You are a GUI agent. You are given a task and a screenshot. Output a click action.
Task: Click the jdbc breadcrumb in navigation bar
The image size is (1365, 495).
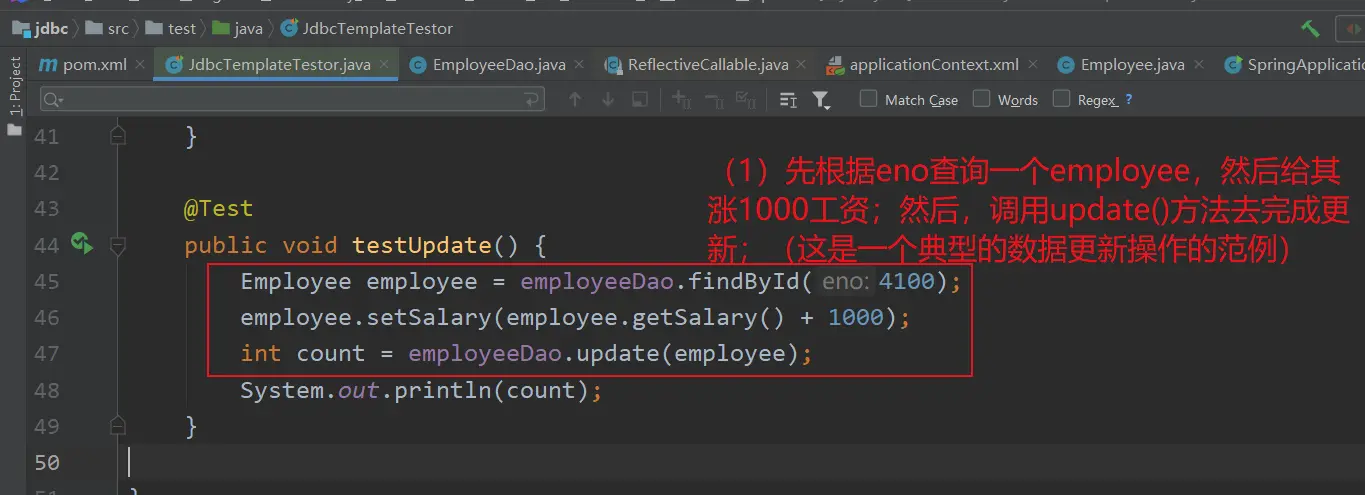coord(40,28)
